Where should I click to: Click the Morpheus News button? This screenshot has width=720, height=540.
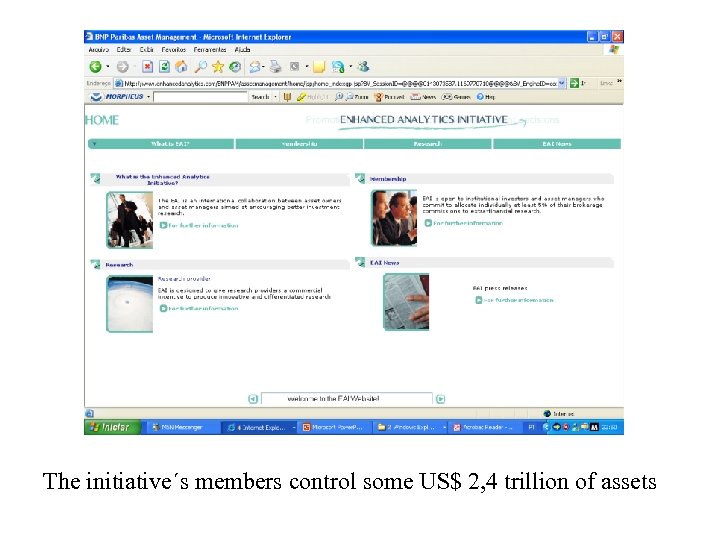(x=423, y=97)
